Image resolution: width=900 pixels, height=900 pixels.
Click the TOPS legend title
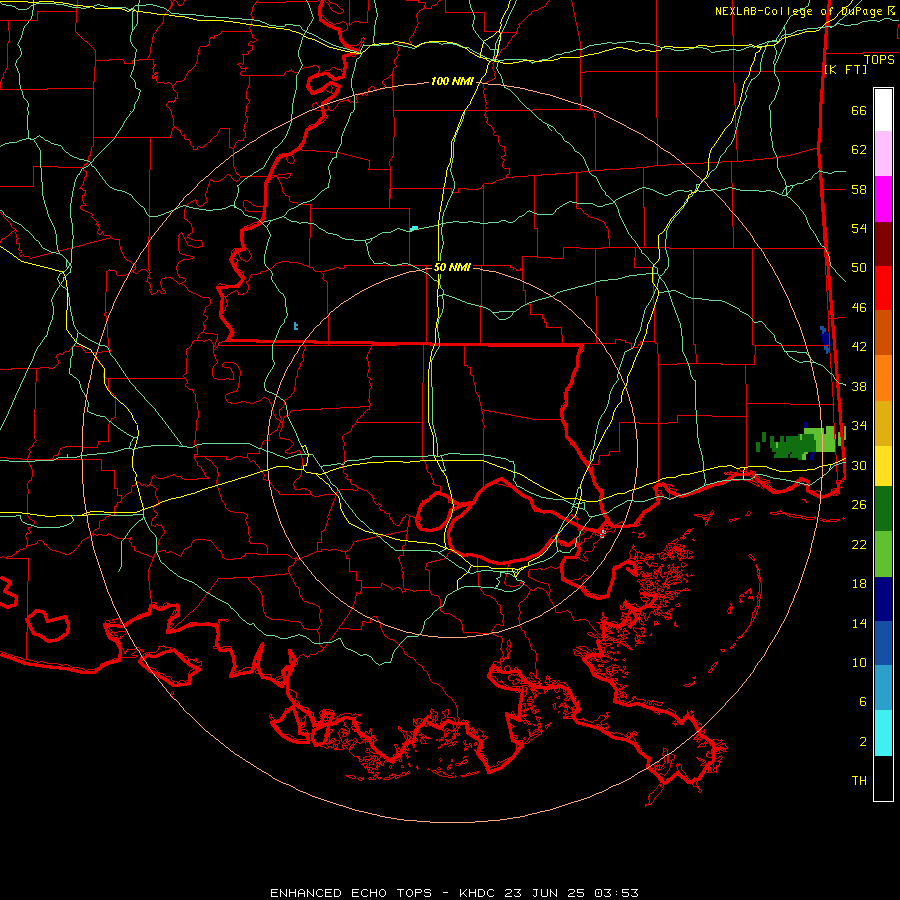point(879,60)
